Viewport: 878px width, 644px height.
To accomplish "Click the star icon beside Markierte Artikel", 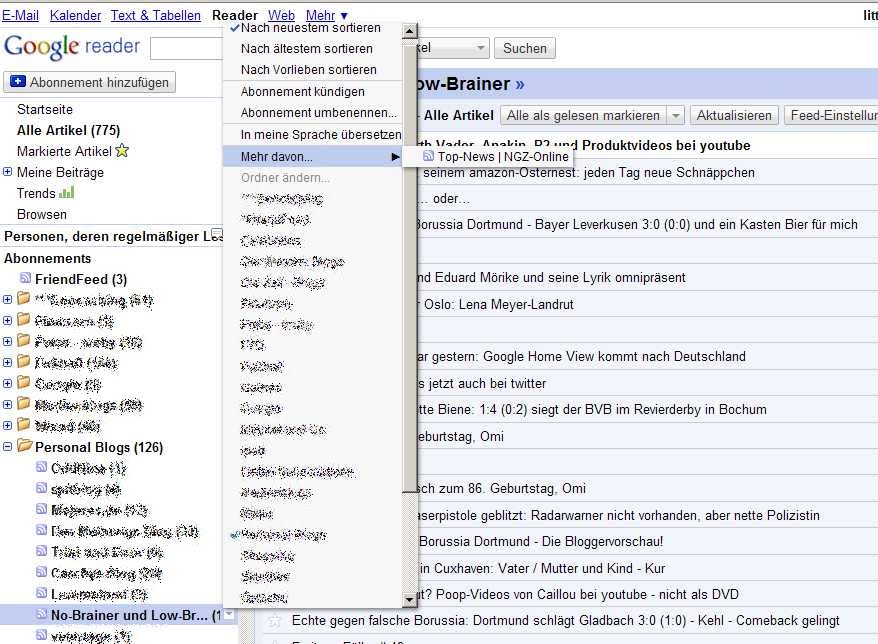I will [x=122, y=151].
